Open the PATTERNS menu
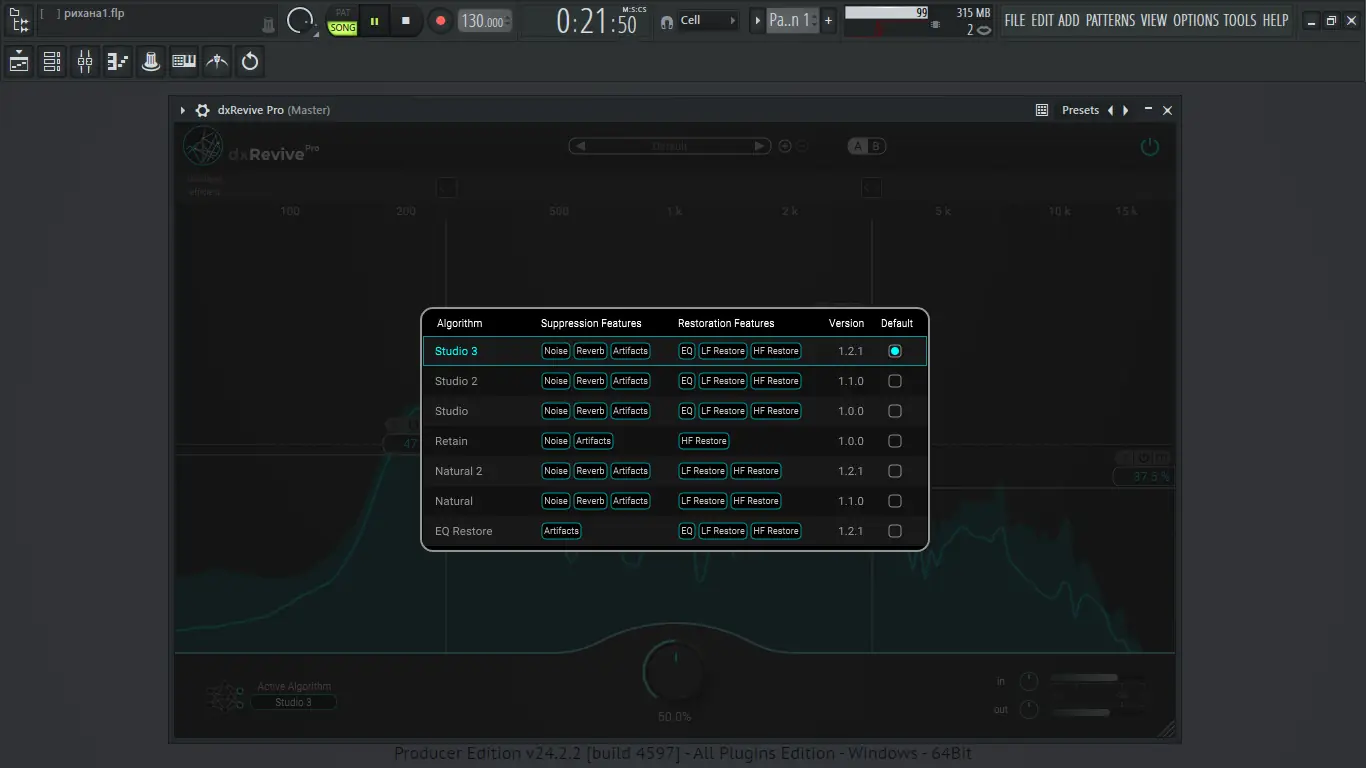1366x768 pixels. [1110, 20]
